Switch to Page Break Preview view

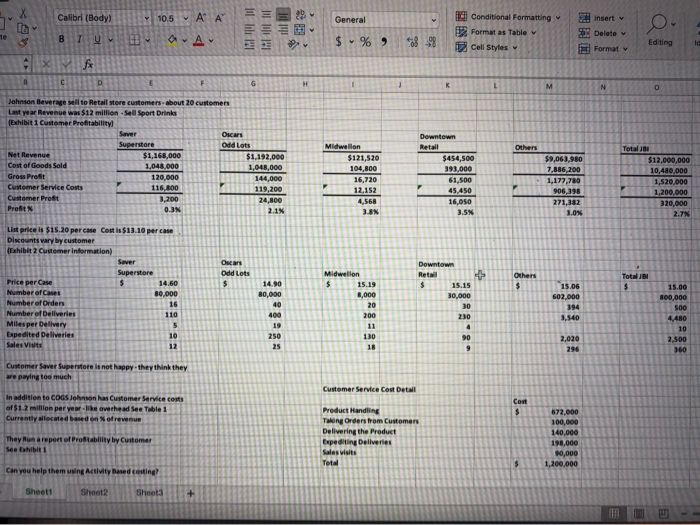pyautogui.click(x=663, y=514)
